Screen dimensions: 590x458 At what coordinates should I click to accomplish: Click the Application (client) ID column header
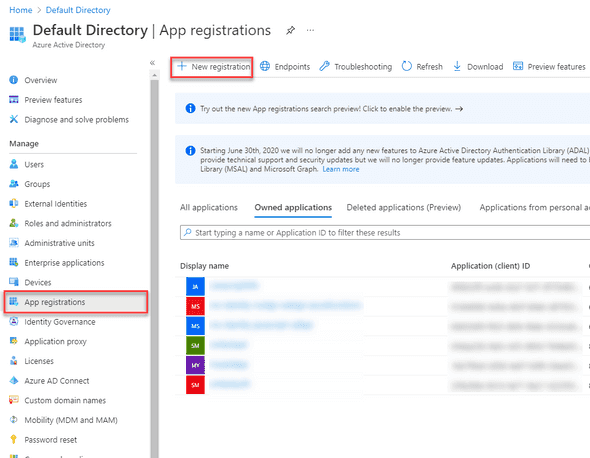490,266
